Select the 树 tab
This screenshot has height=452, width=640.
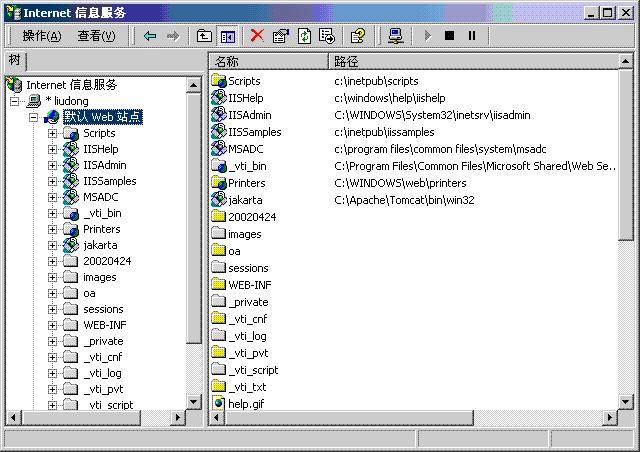(x=15, y=60)
